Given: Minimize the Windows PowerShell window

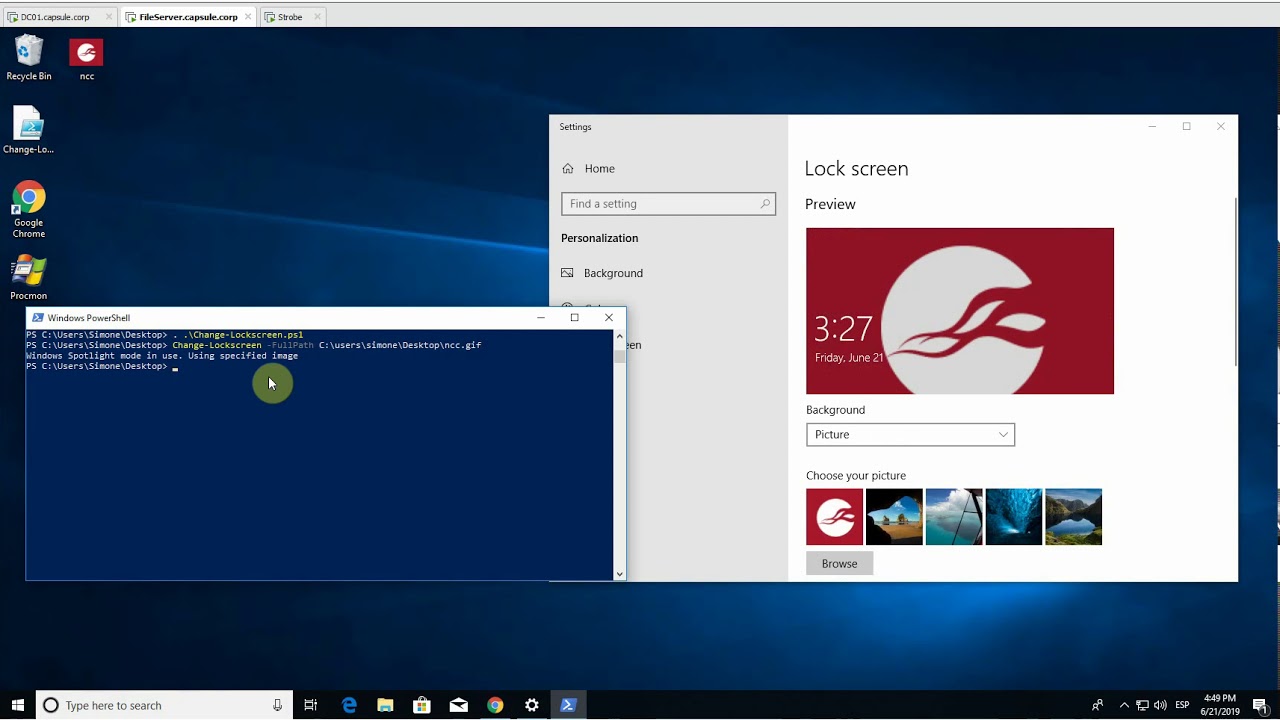Looking at the screenshot, I should pos(541,318).
